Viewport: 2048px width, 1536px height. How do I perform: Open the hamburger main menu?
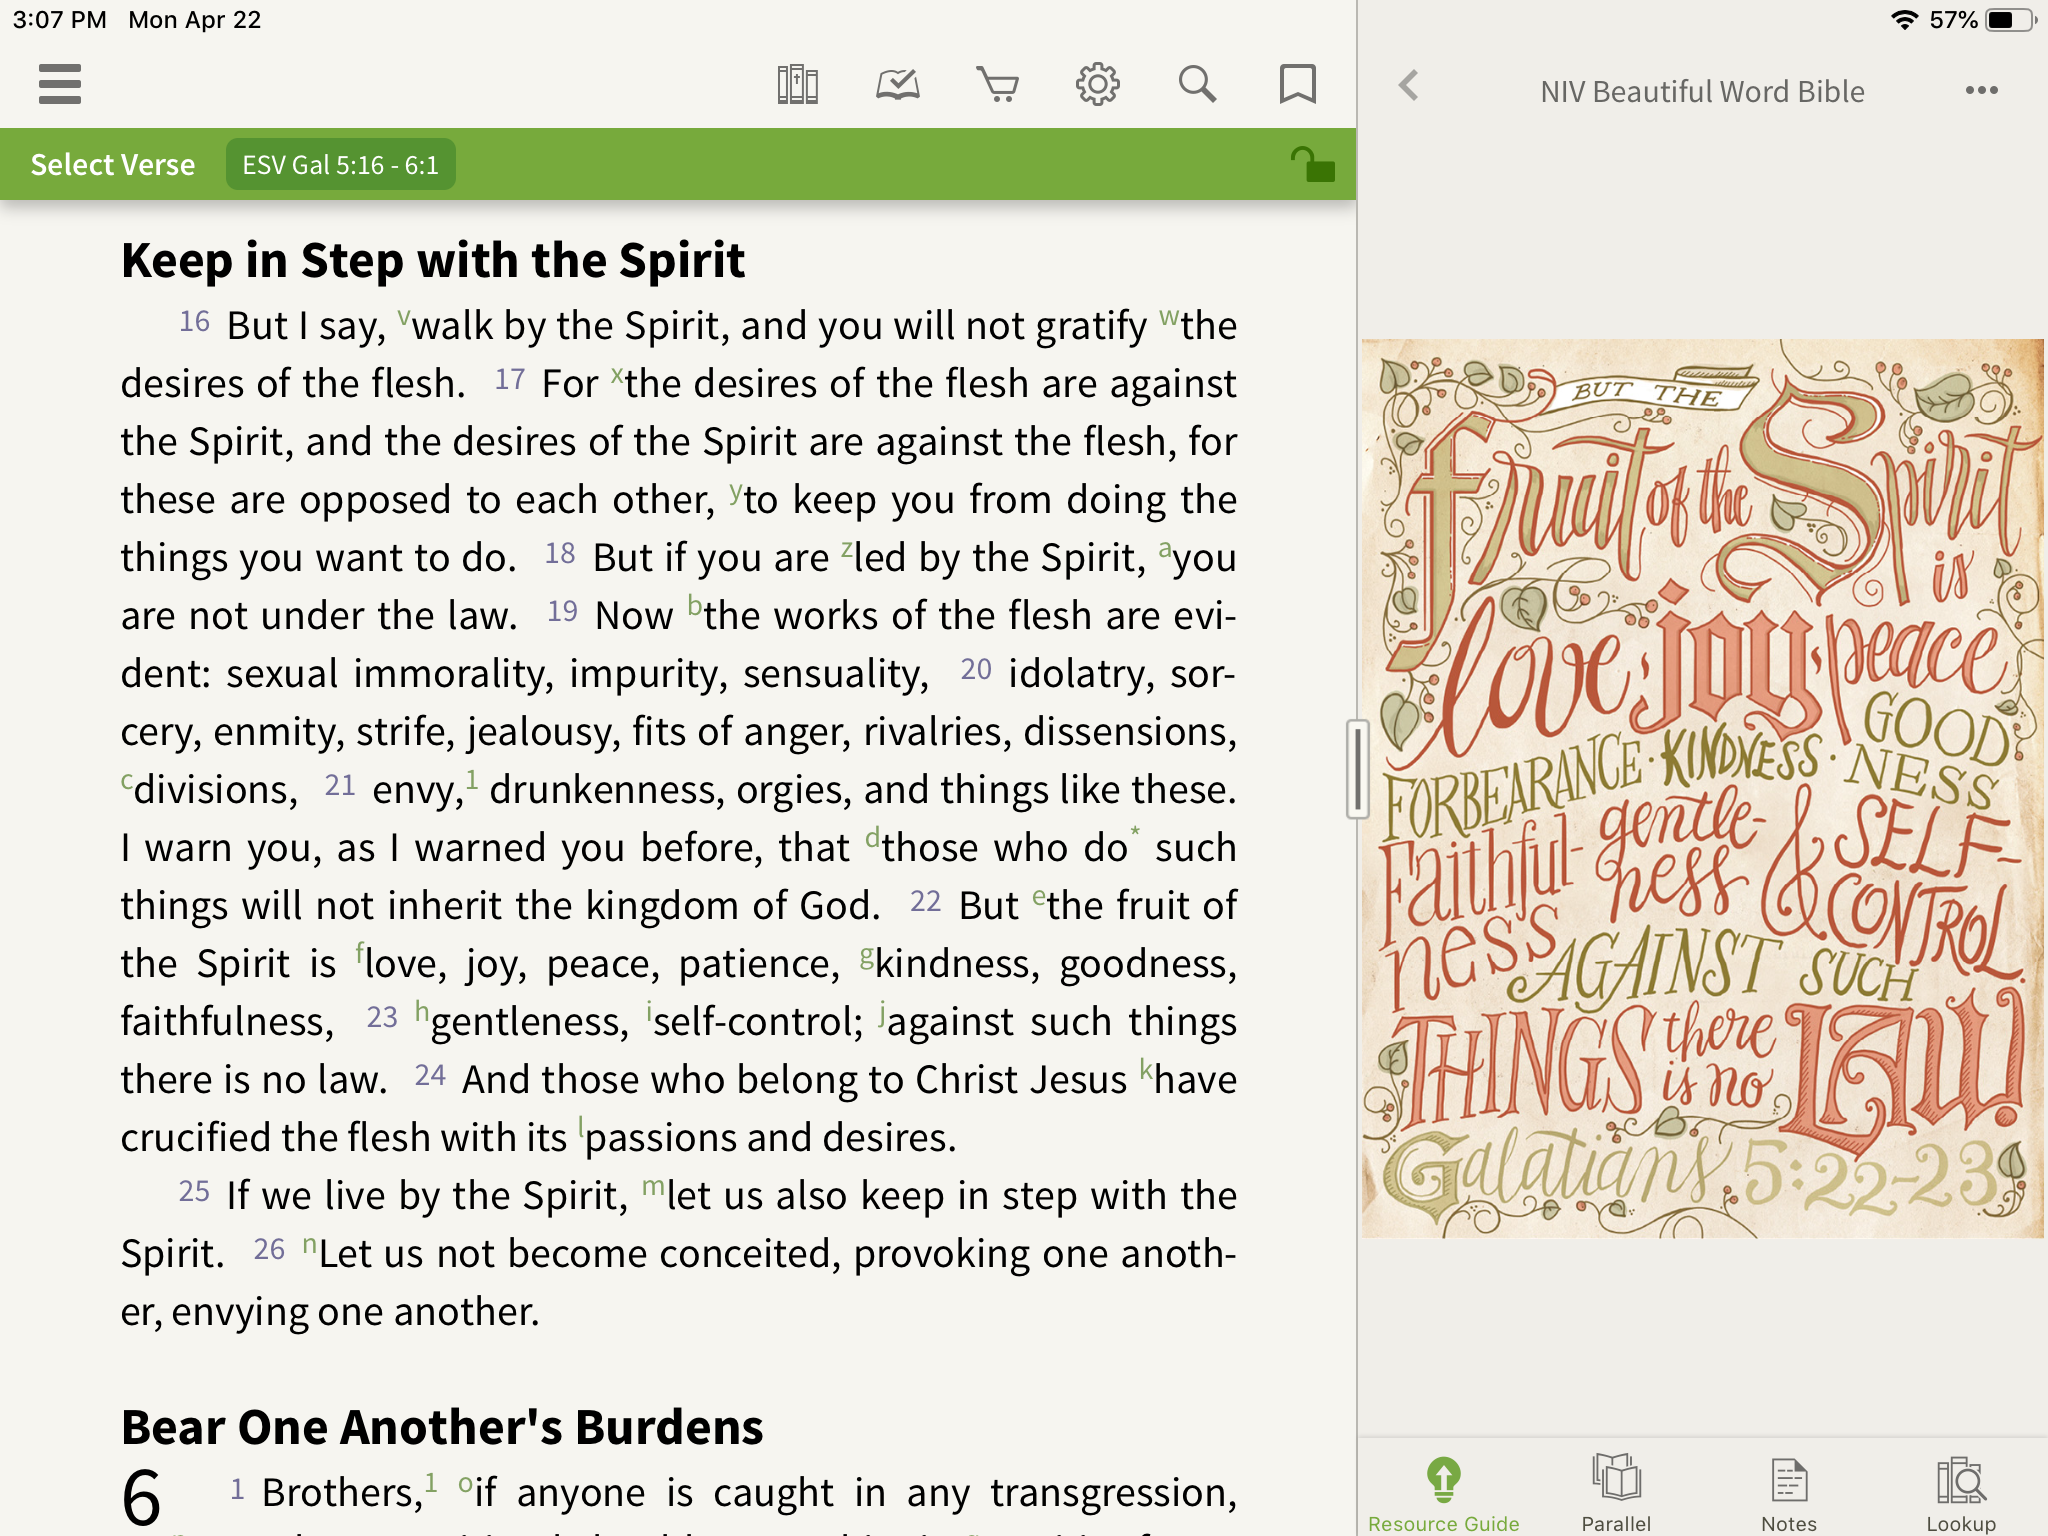tap(60, 84)
